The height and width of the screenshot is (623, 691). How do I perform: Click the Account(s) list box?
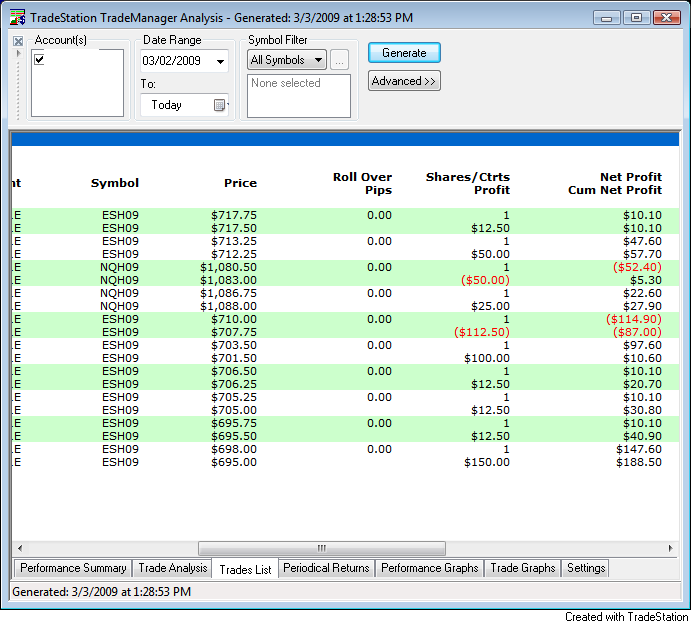click(x=78, y=83)
